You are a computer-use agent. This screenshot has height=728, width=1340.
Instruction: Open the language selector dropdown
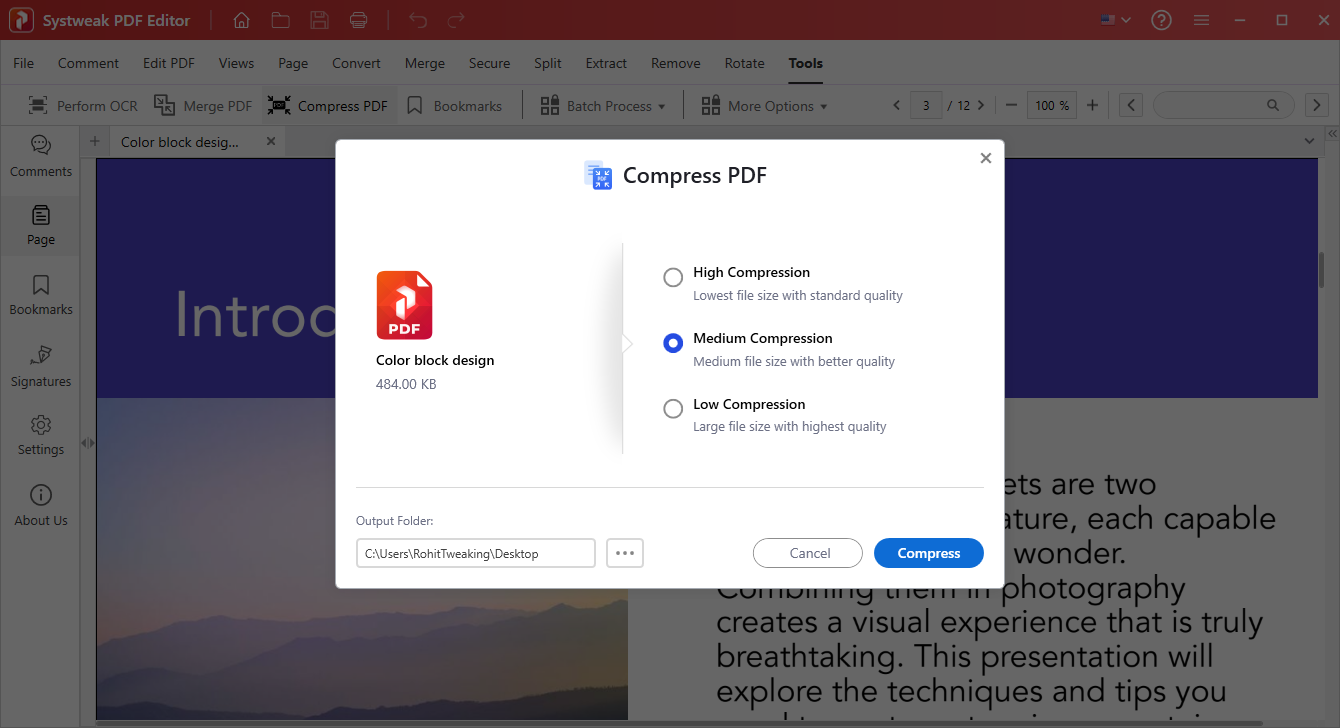1114,19
